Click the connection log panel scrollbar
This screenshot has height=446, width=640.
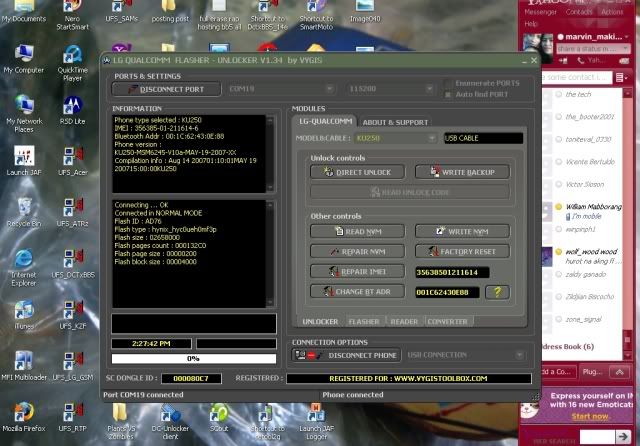click(270, 253)
